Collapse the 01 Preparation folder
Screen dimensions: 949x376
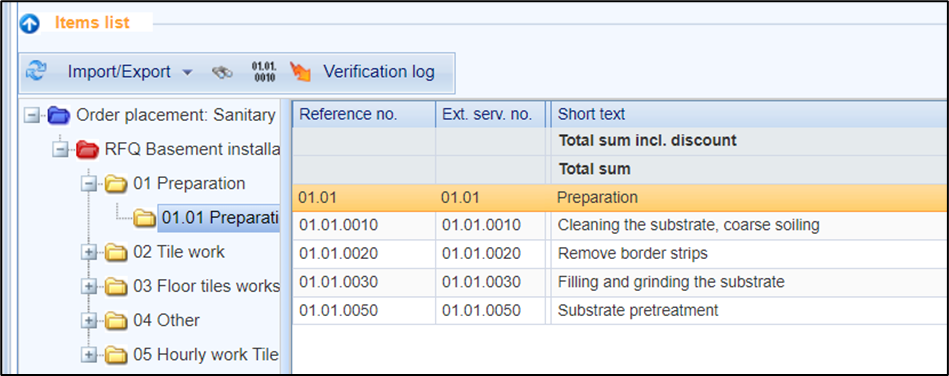(89, 183)
